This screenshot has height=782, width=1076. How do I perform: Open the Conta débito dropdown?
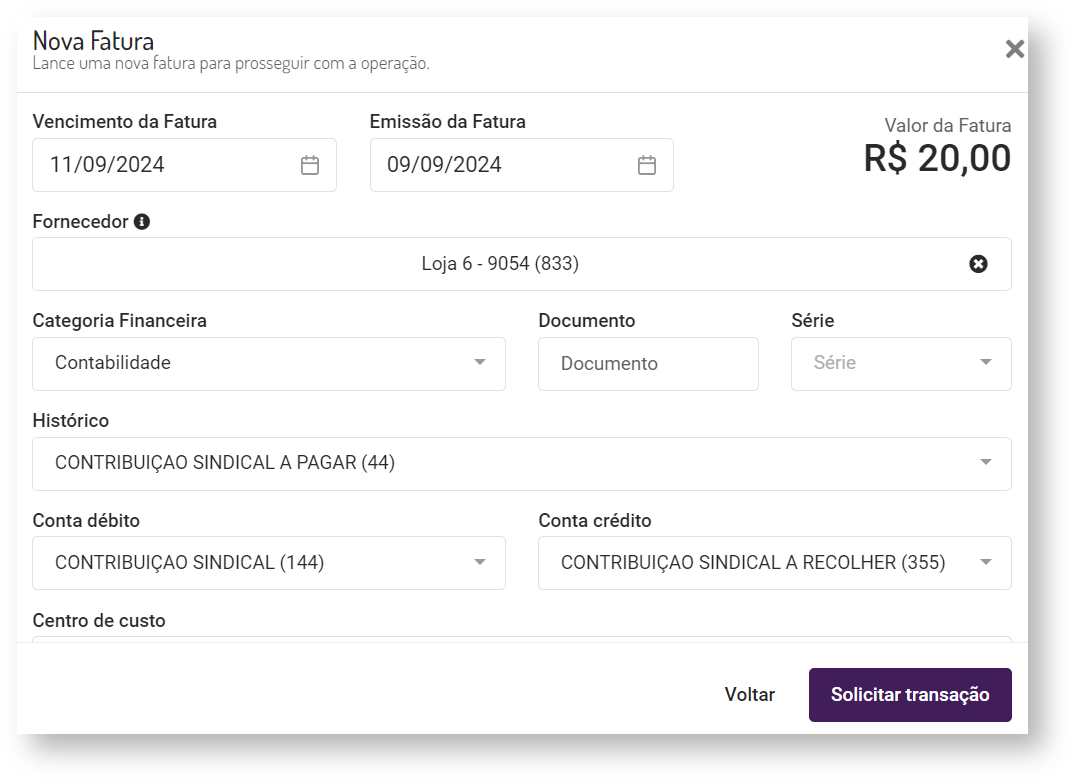click(480, 563)
